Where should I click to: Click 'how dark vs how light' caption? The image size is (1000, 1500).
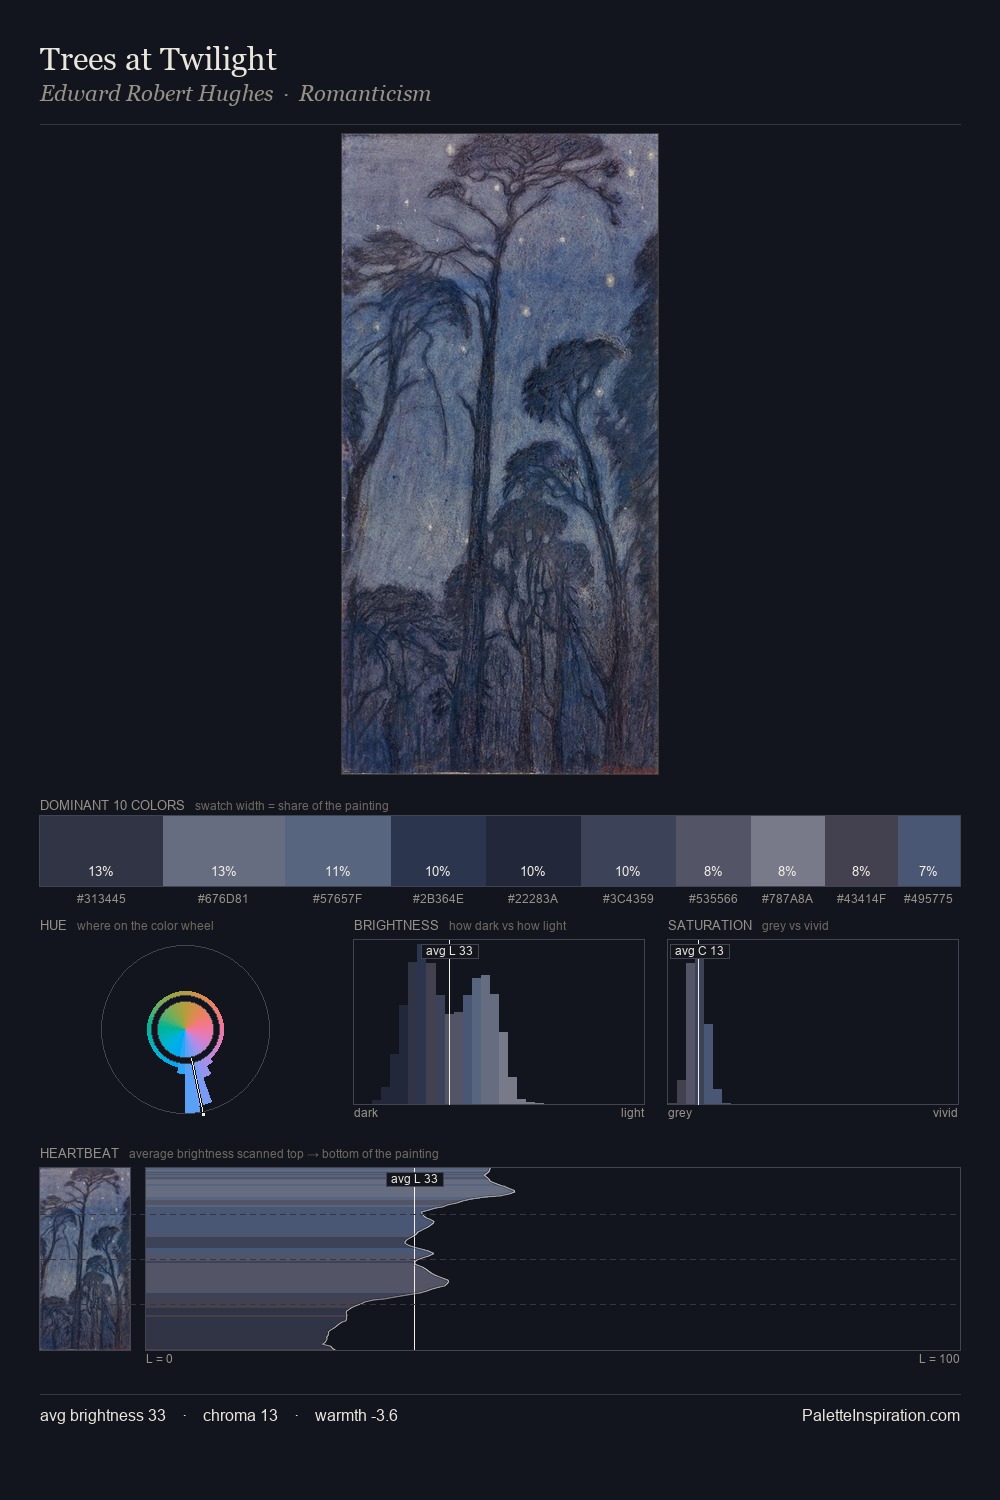coord(507,926)
